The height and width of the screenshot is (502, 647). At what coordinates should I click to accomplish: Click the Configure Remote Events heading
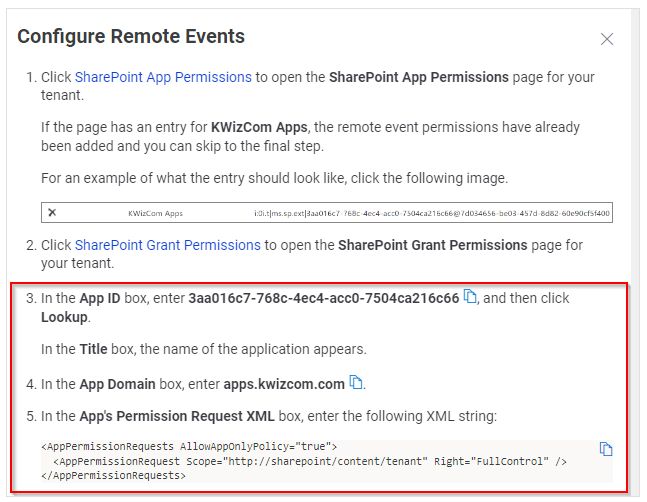[x=131, y=36]
